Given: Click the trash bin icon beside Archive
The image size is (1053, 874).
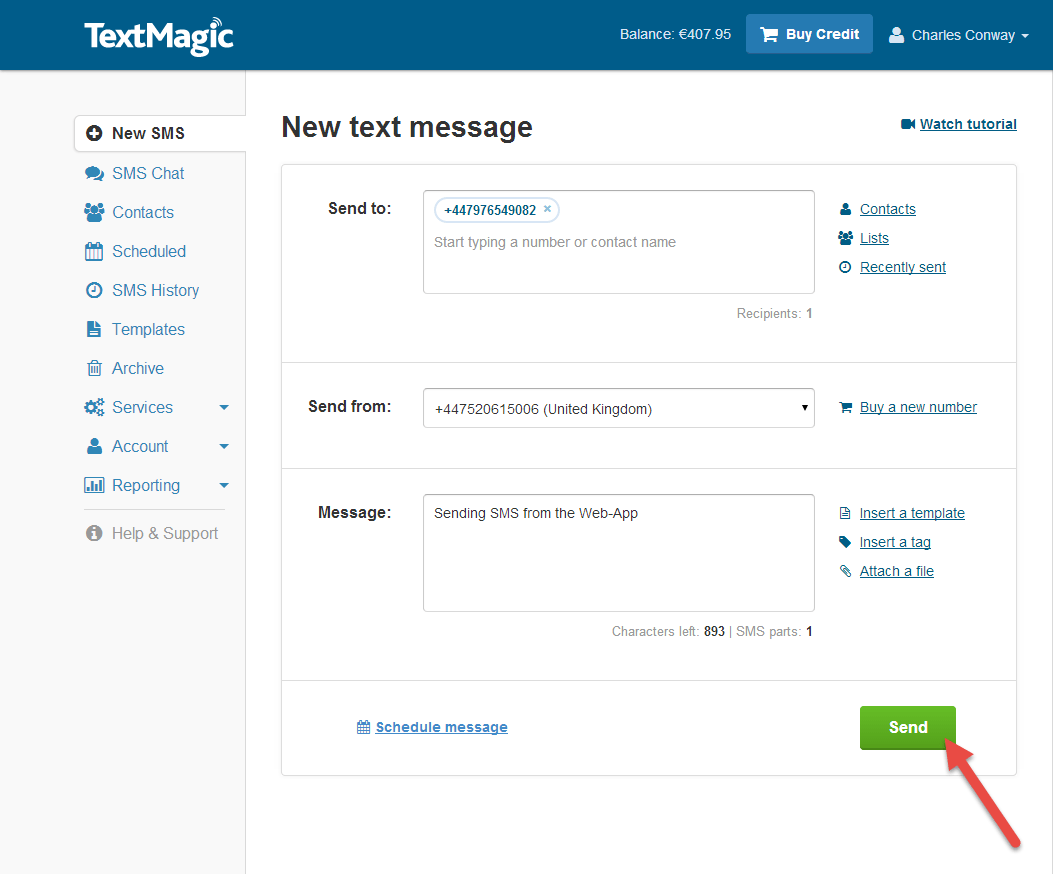Looking at the screenshot, I should pos(94,368).
